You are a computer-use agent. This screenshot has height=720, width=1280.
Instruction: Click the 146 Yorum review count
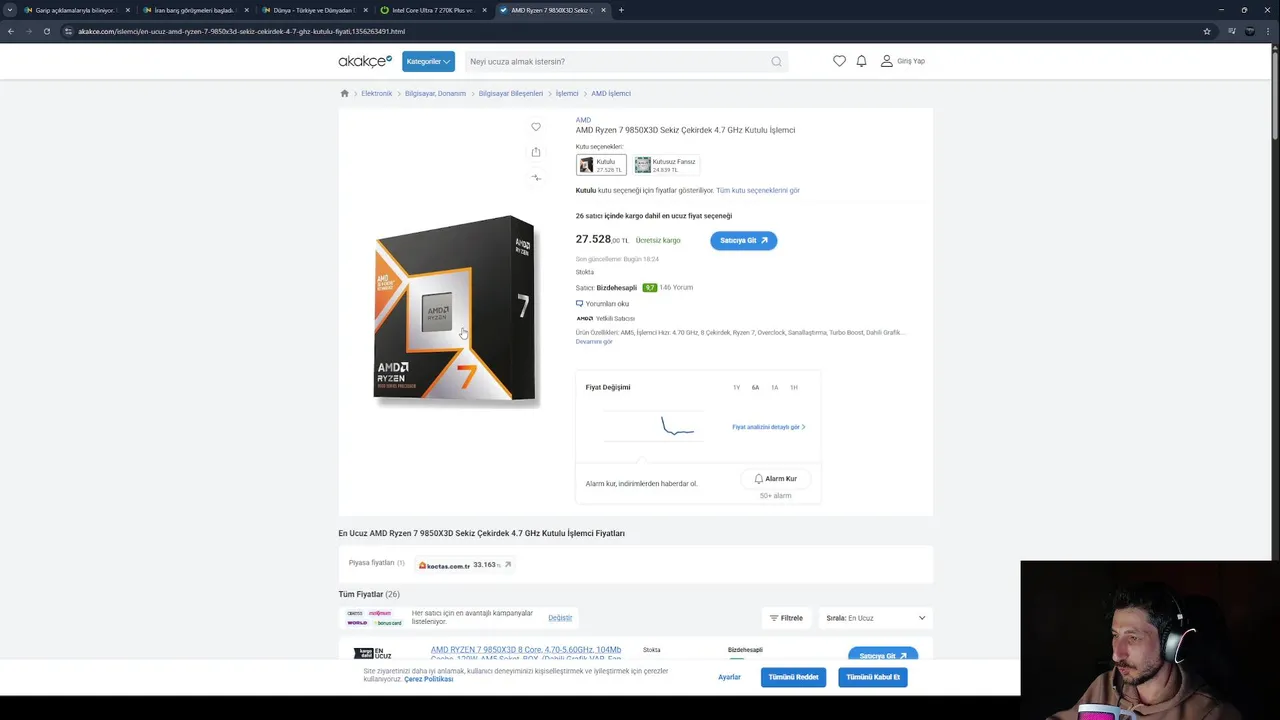coord(676,288)
